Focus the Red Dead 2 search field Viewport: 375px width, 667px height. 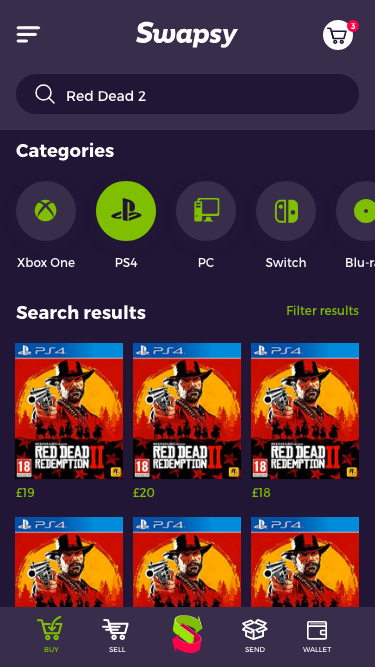(x=188, y=94)
